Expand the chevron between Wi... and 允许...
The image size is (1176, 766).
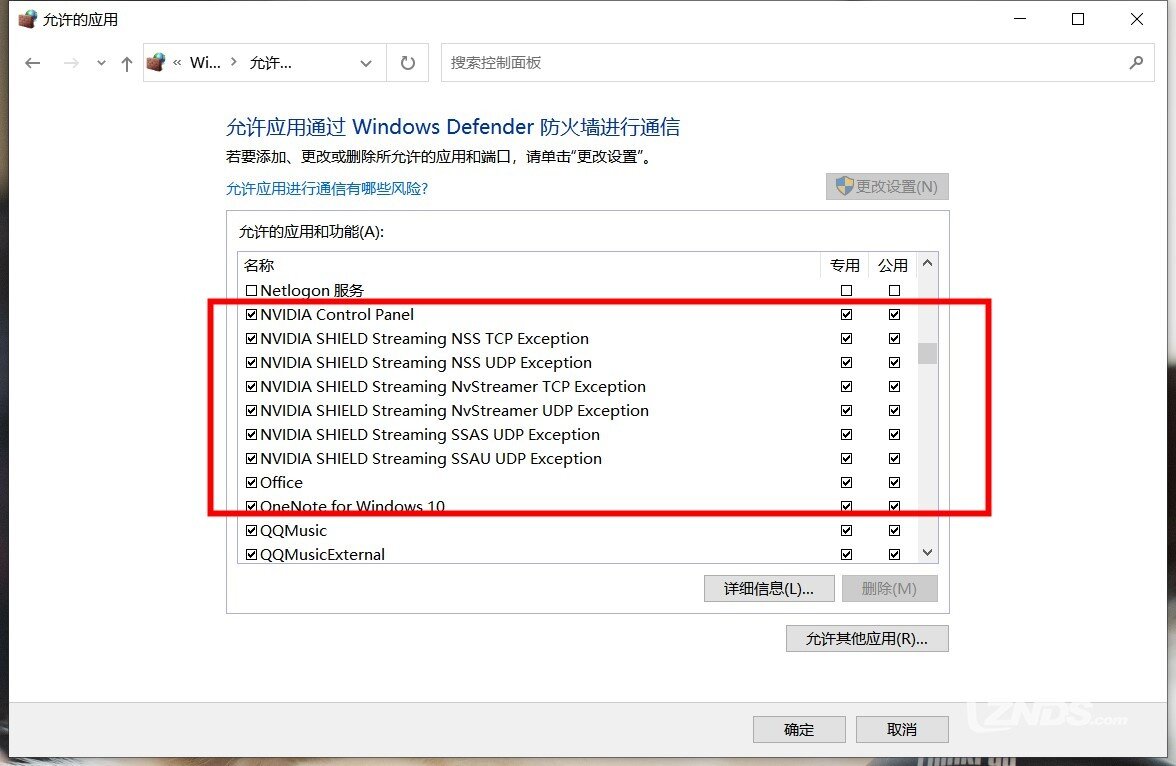click(234, 62)
